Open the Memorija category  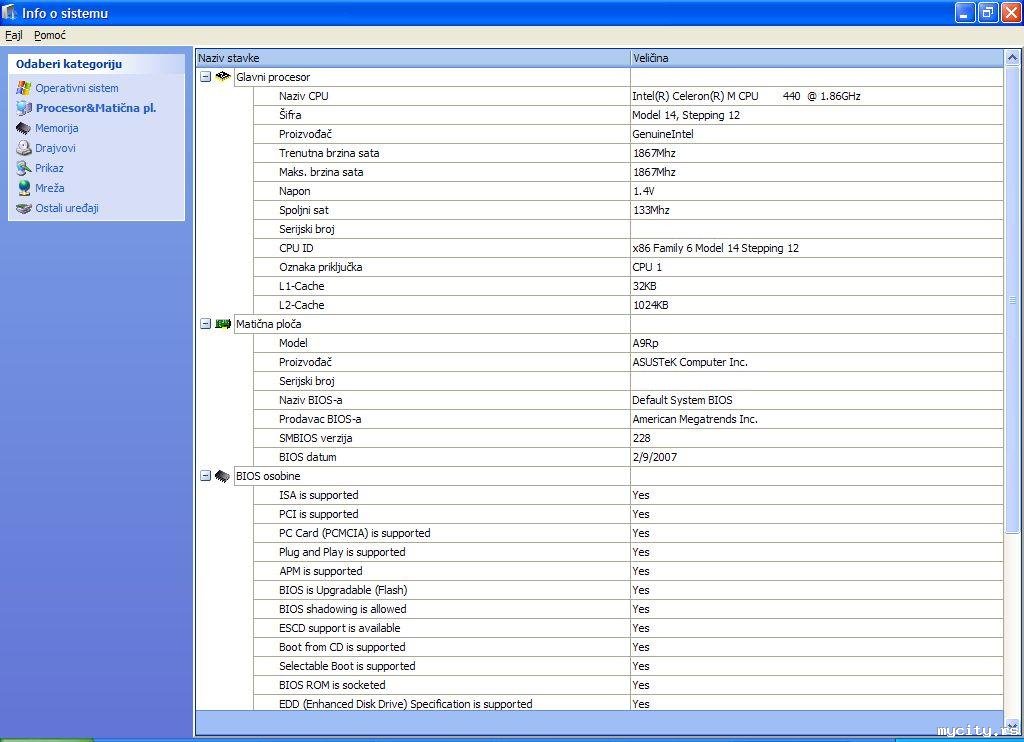click(x=57, y=128)
